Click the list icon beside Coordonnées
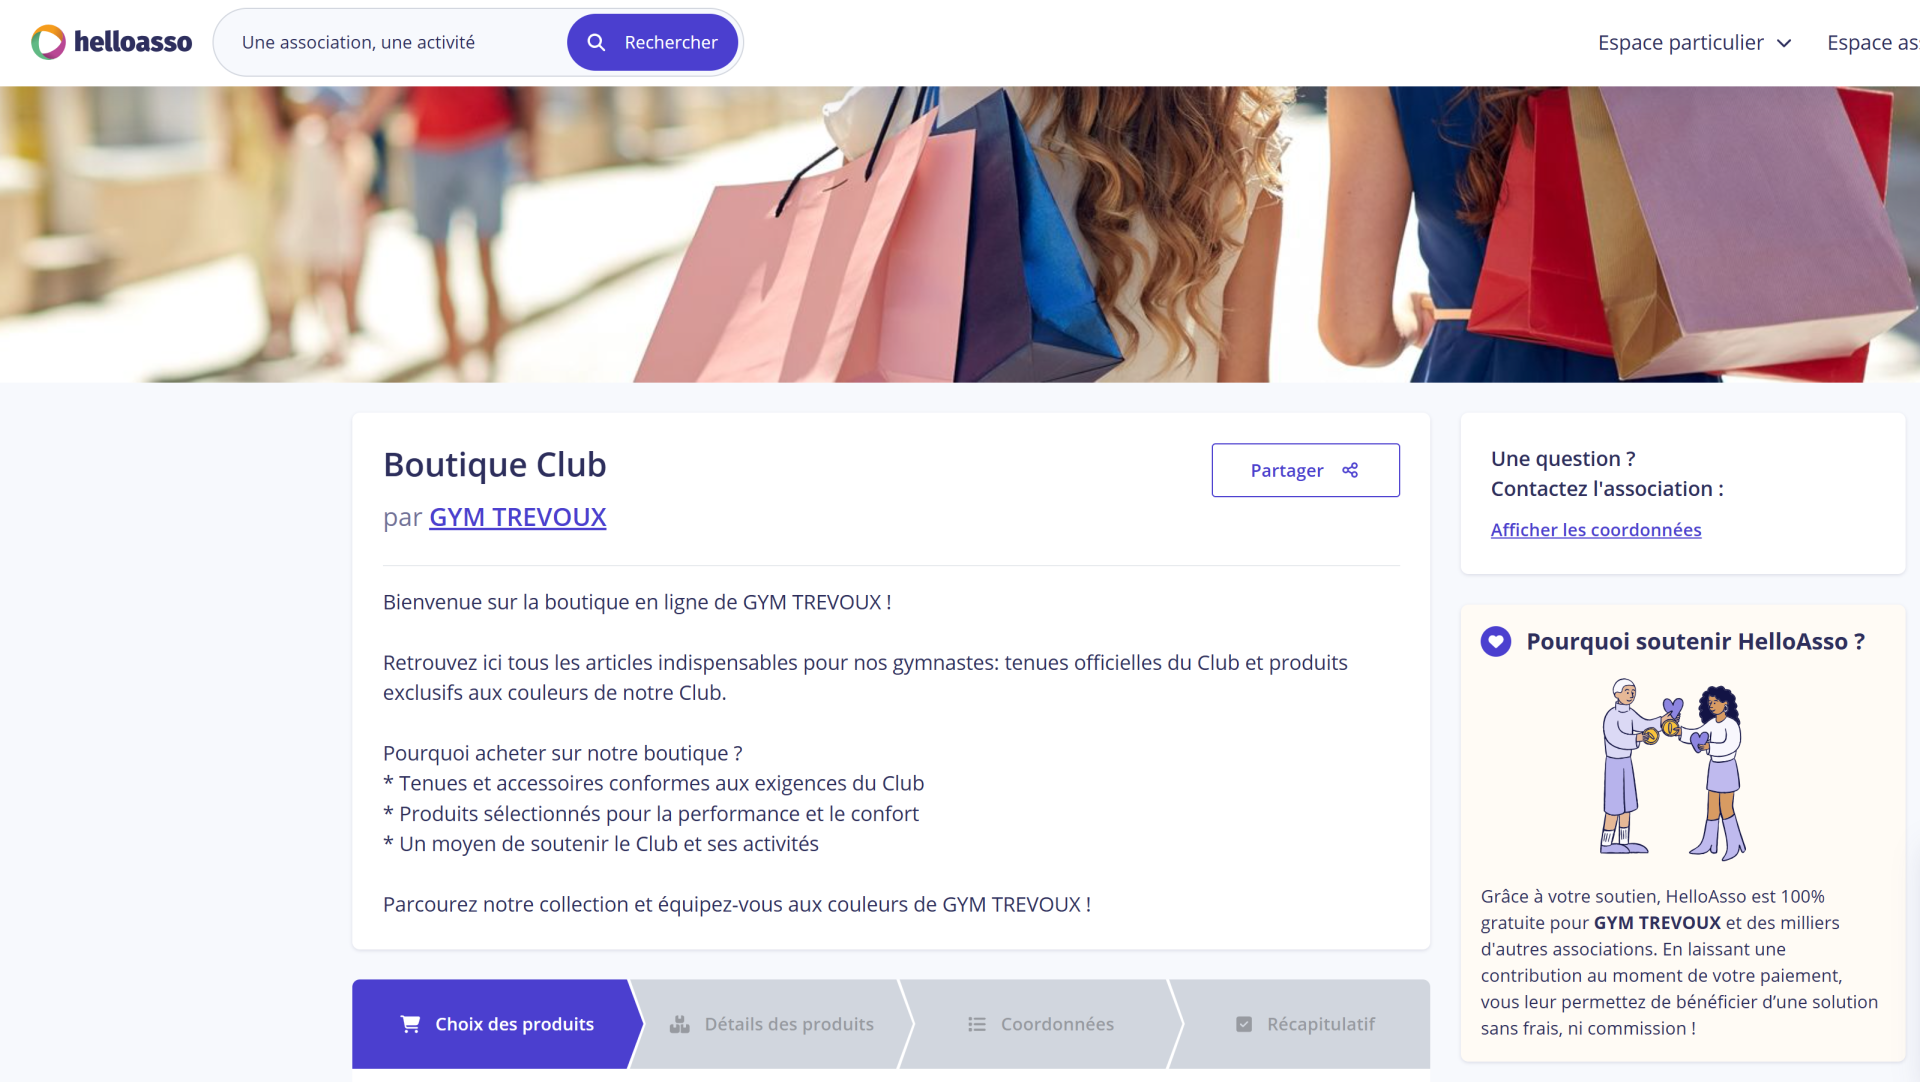The width and height of the screenshot is (1920, 1082). (977, 1024)
